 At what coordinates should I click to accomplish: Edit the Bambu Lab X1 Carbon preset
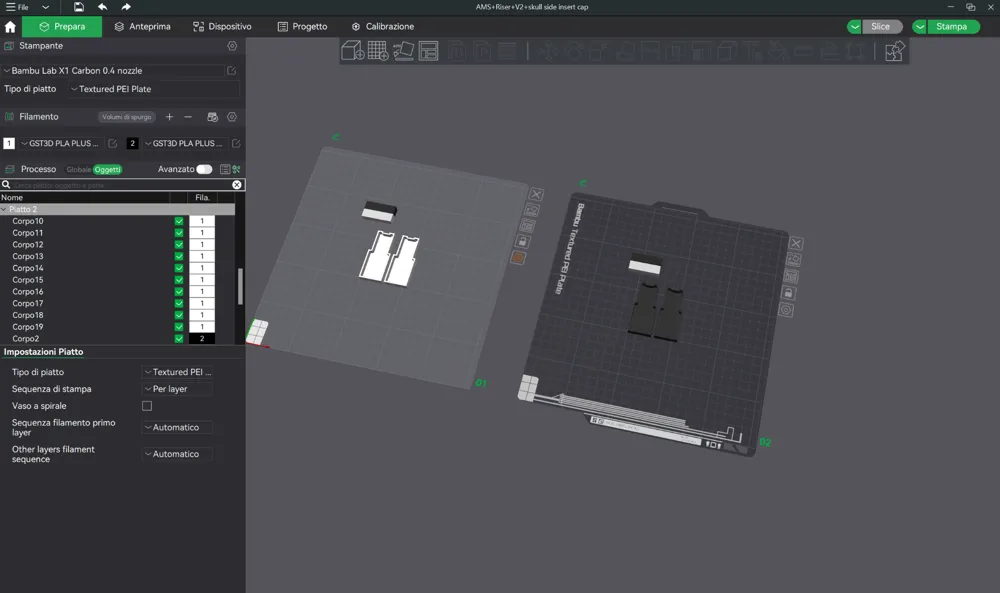232,71
